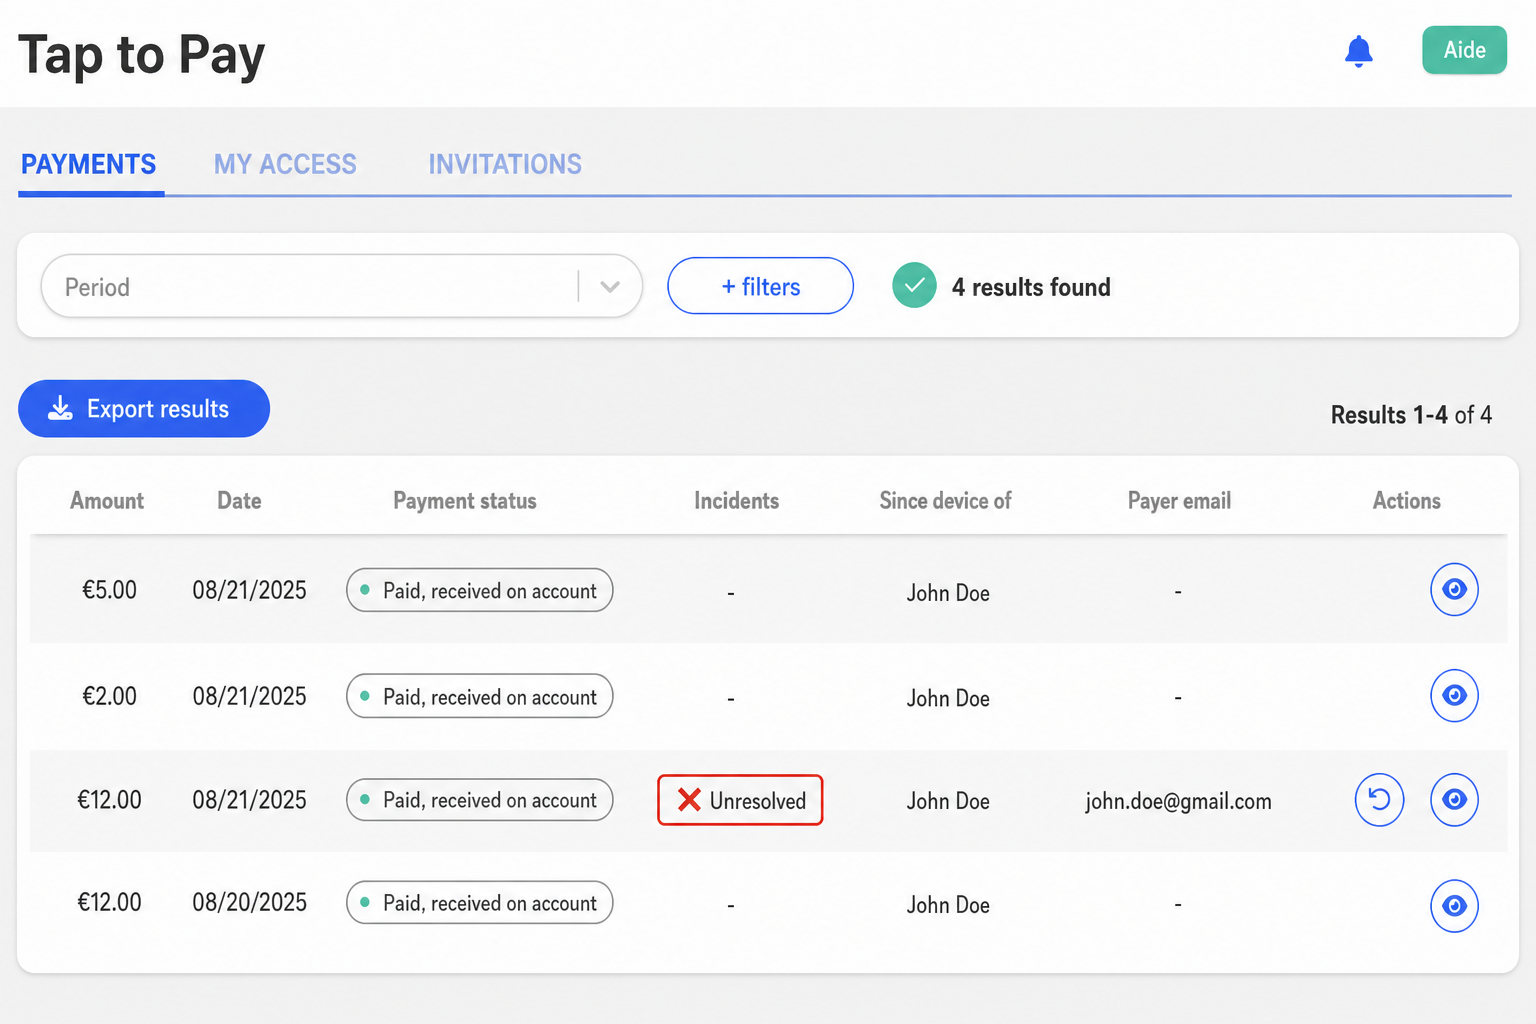
Task: Open the notifications bell
Action: click(x=1358, y=51)
